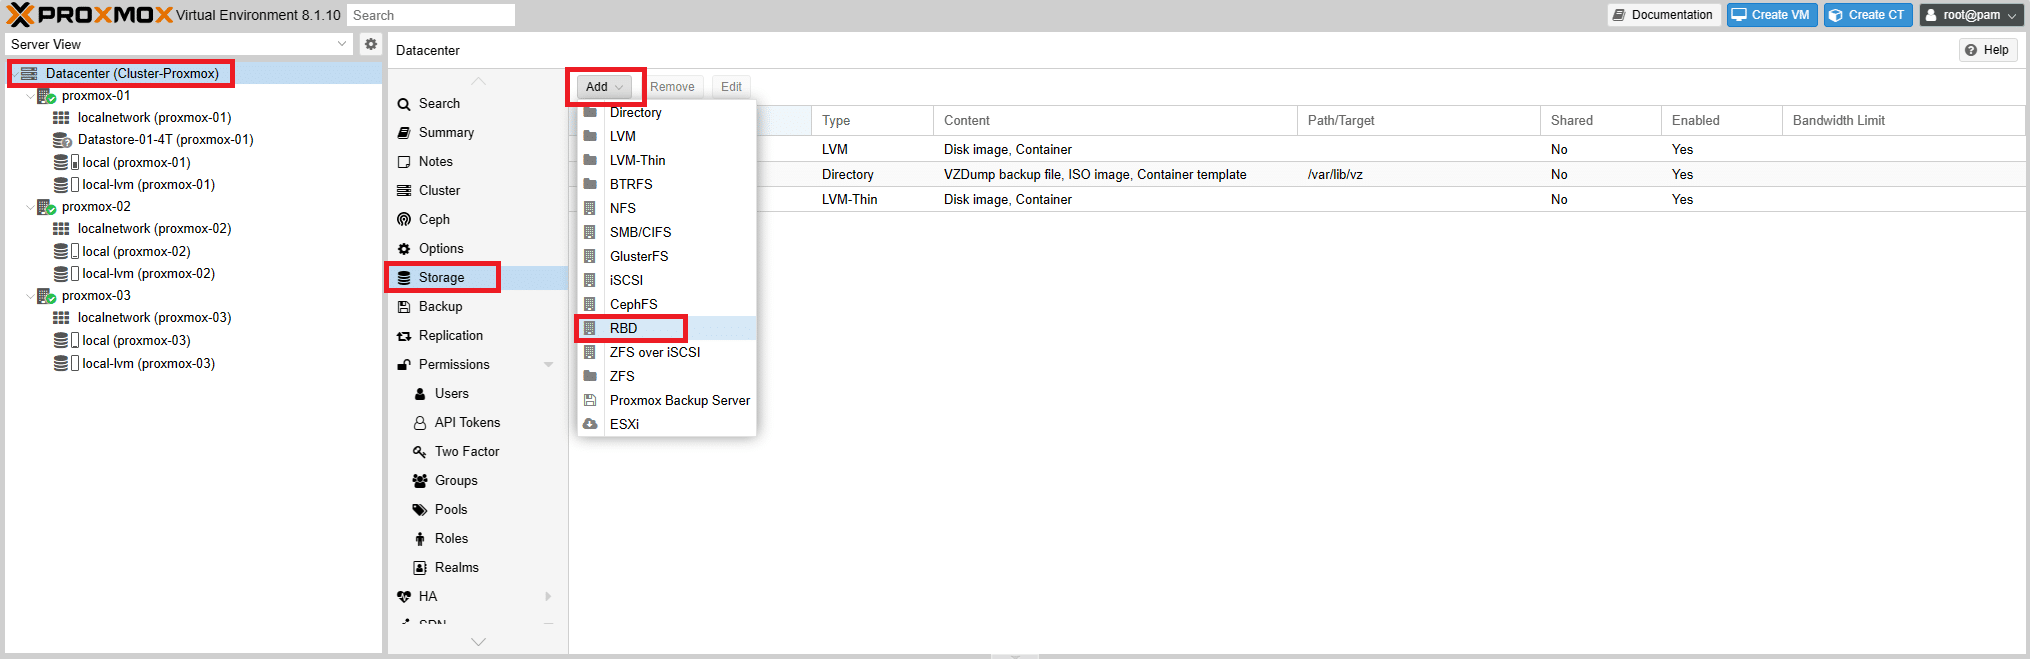Choose LVM from the Add menu
This screenshot has height=659, width=2030.
(x=667, y=137)
